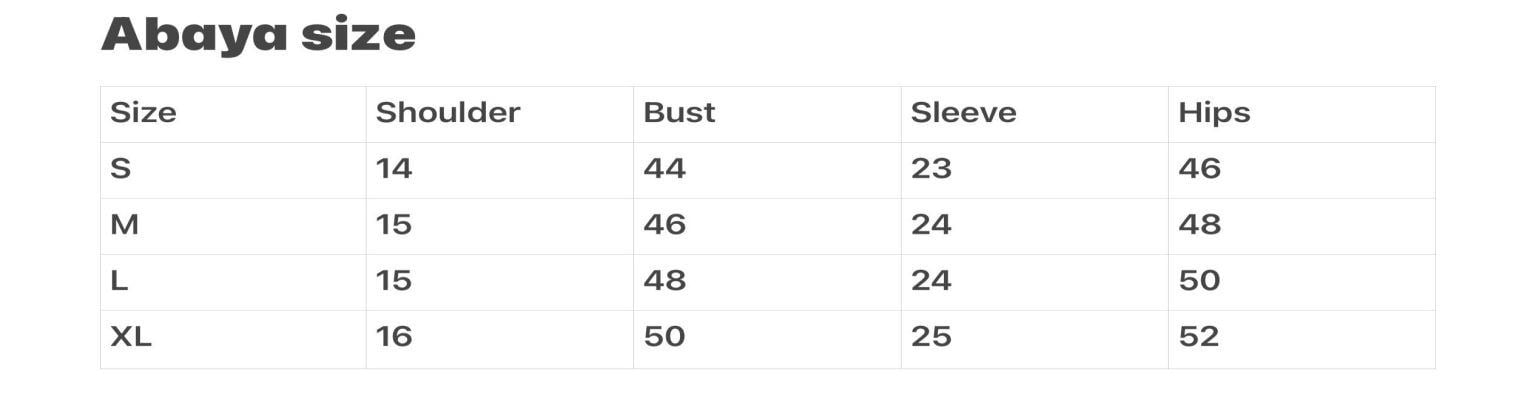
Task: Click the Abaya size heading
Action: 258,35
